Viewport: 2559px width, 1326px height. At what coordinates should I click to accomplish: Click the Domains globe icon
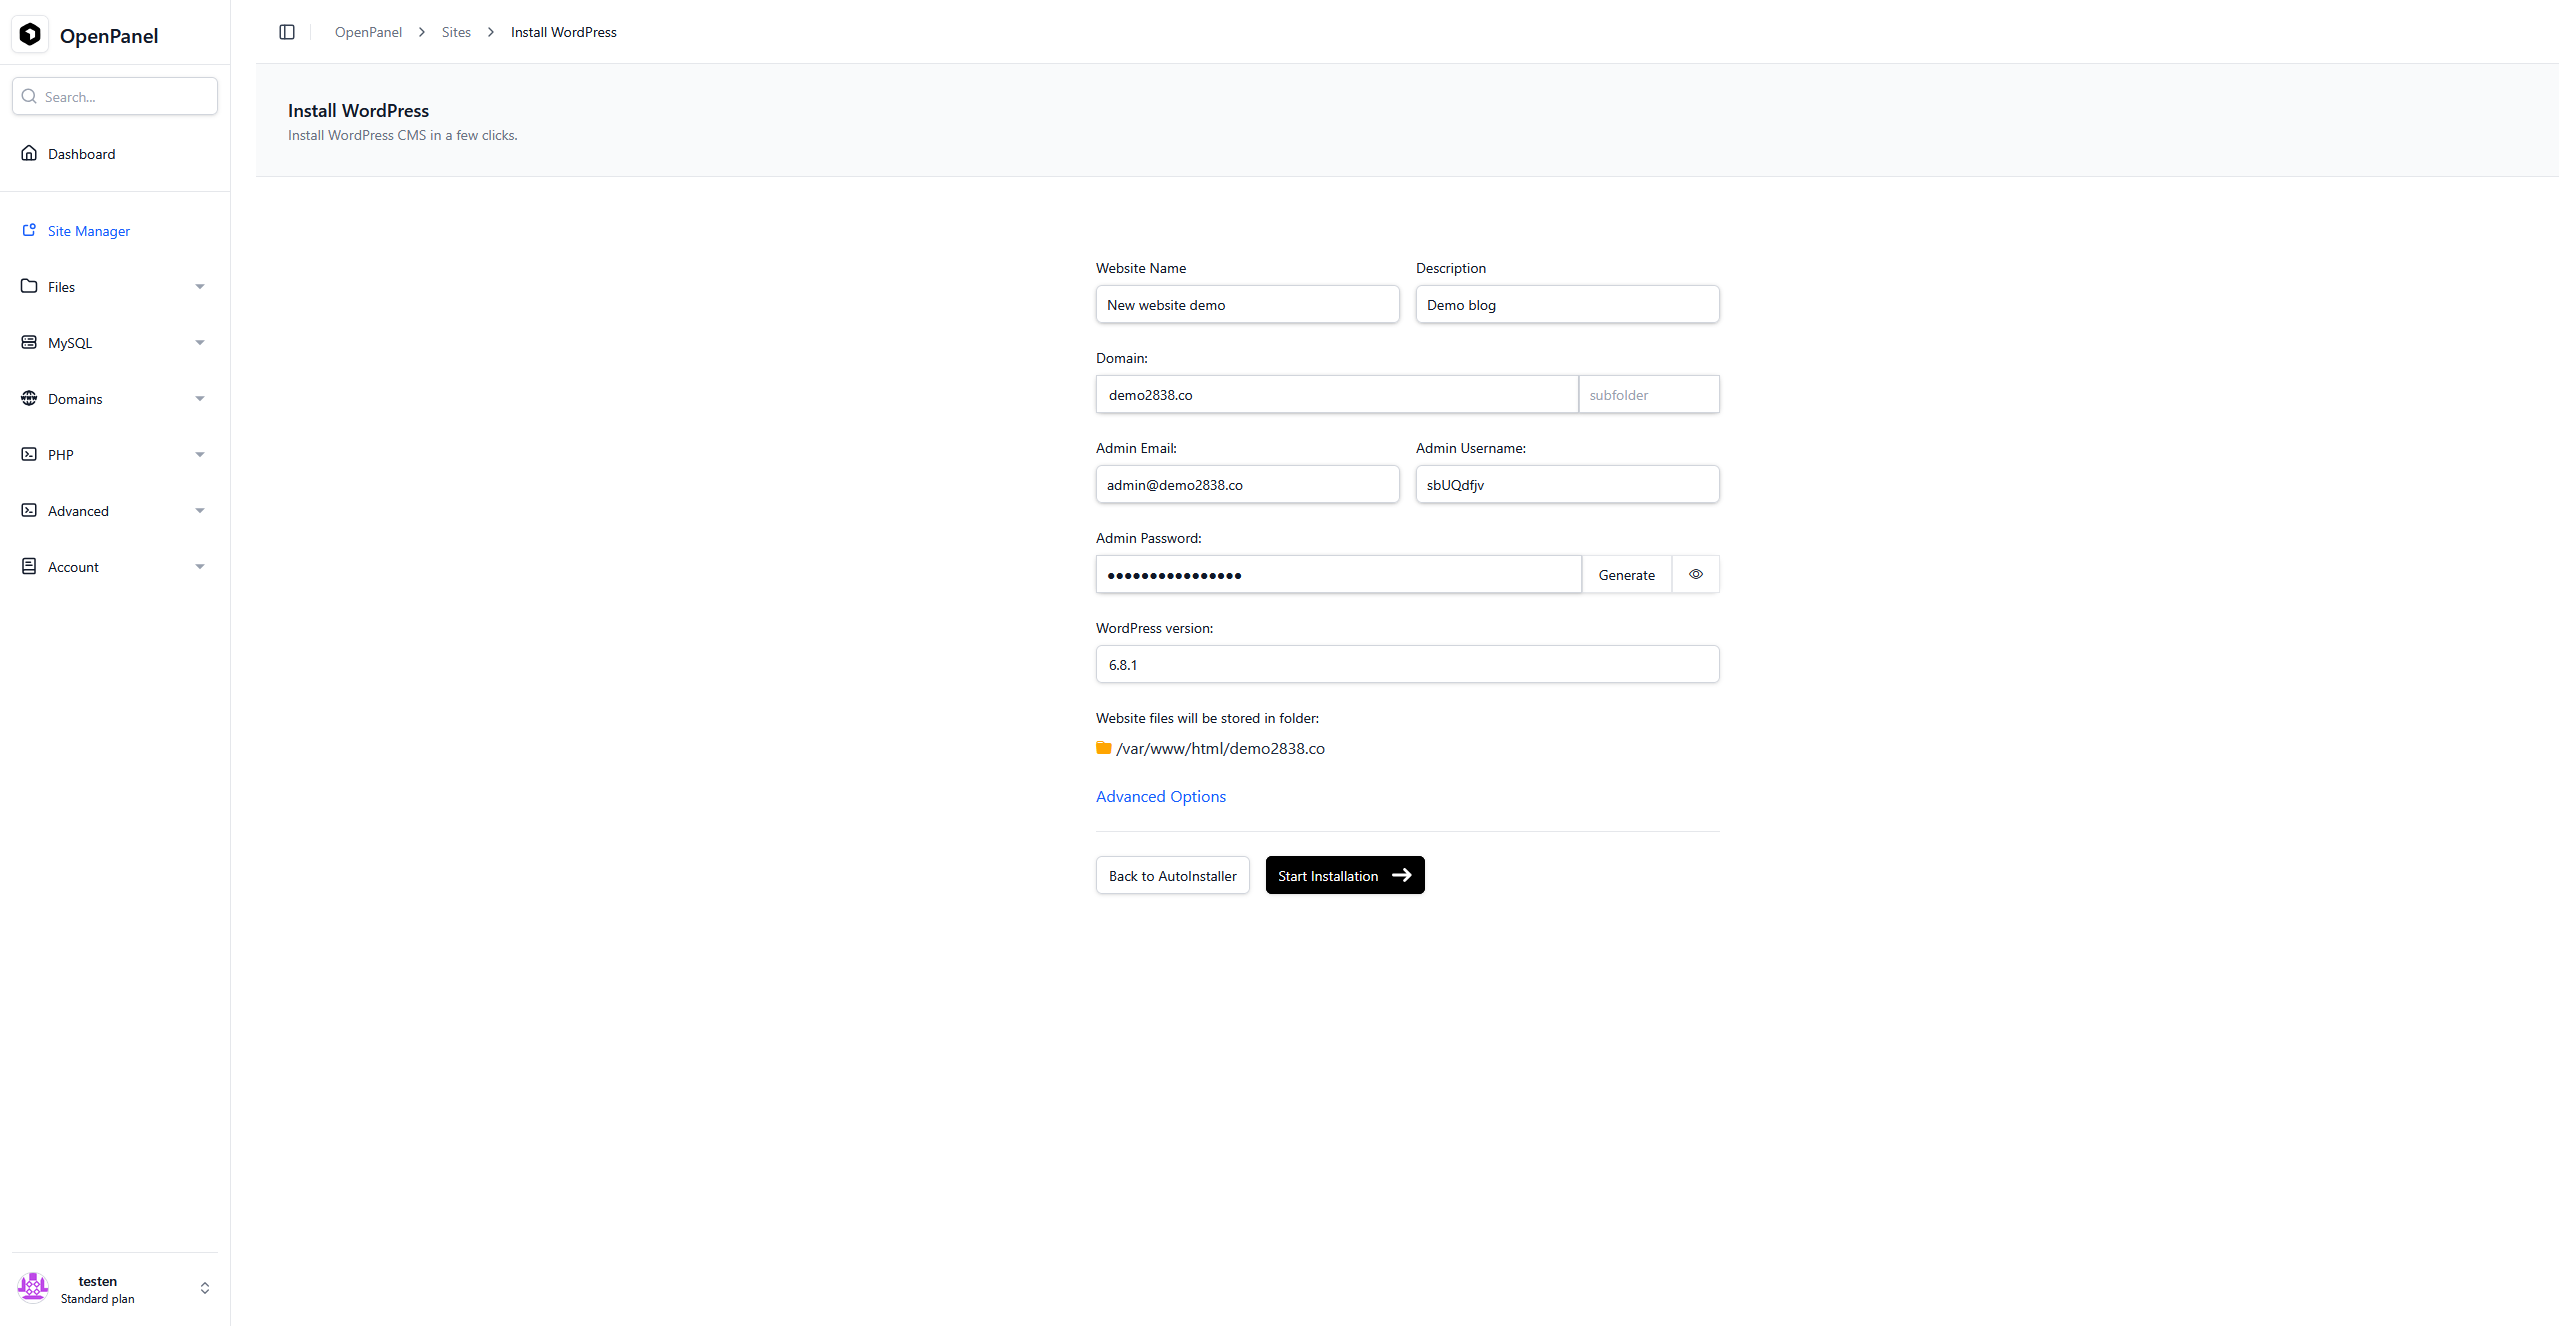pos(29,398)
